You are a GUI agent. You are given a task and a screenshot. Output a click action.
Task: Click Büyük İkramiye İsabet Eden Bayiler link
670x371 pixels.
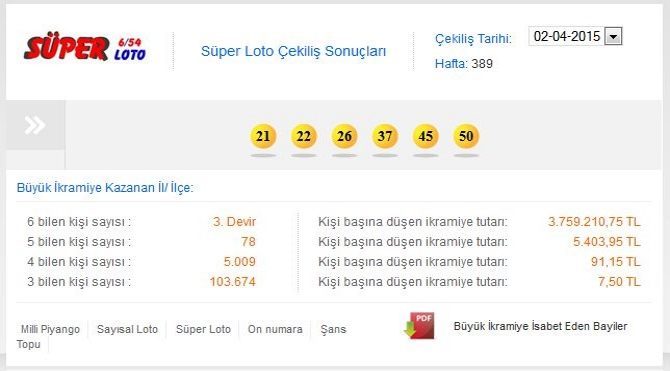[541, 326]
